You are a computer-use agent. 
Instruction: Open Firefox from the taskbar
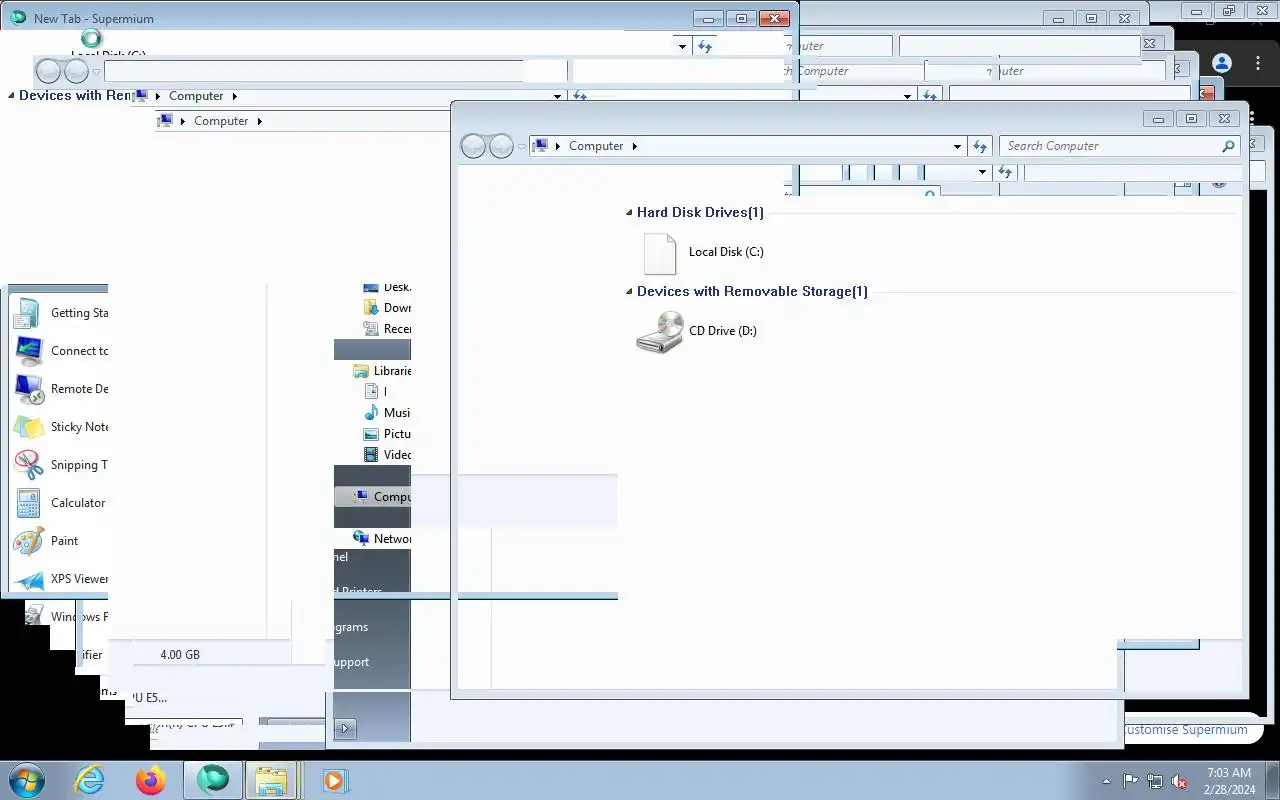pos(151,780)
